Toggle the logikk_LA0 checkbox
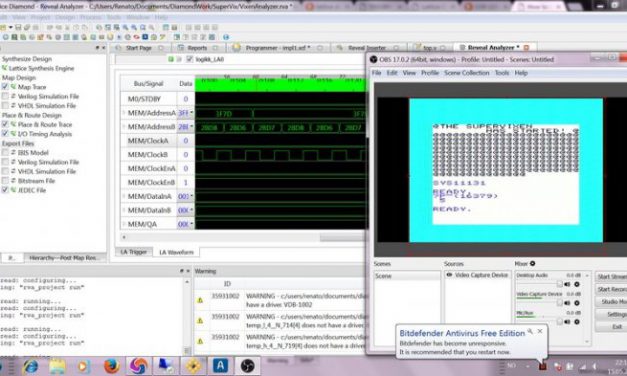This screenshot has width=627, height=376. [x=190, y=59]
